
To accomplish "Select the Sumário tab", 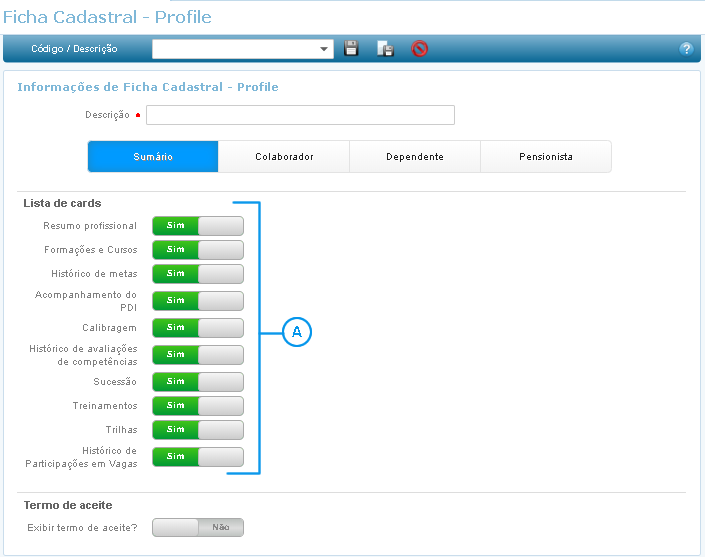I will 153,157.
